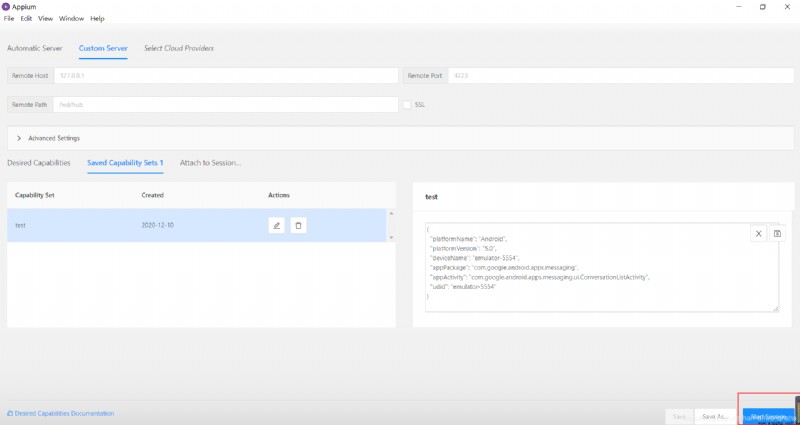Focus the Remote Path field
This screenshot has width=800, height=425.
tap(226, 105)
